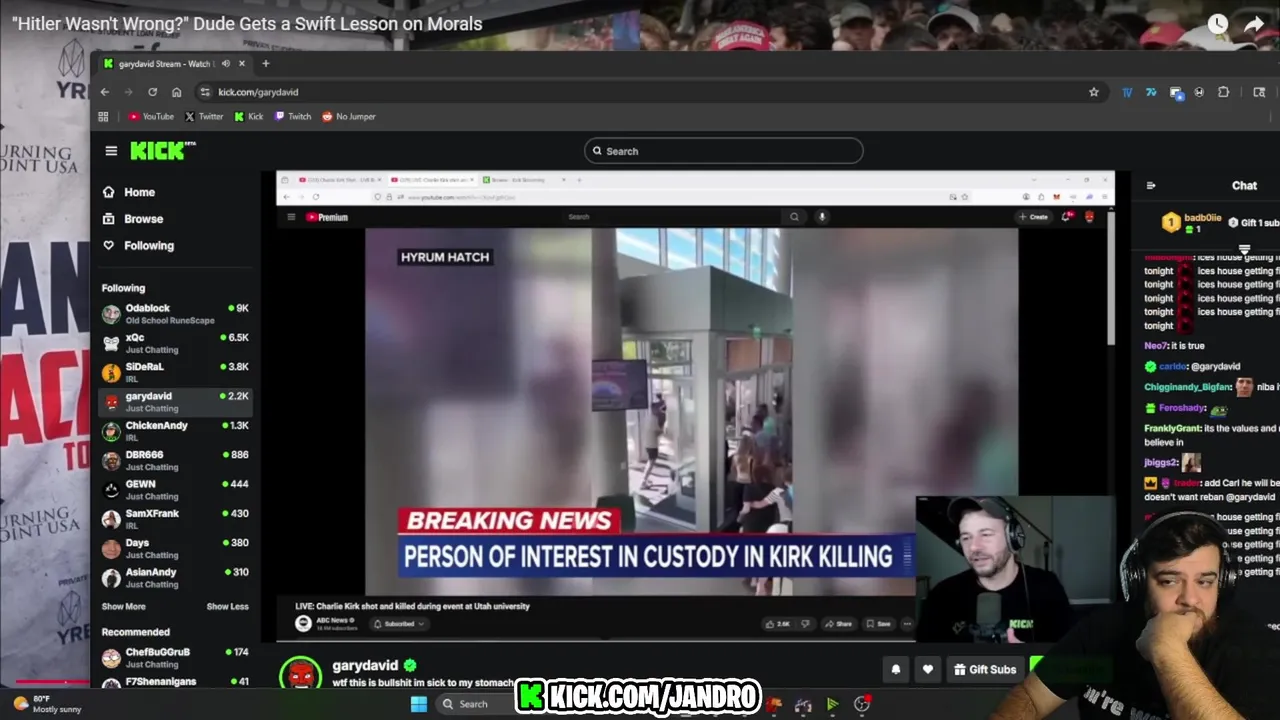This screenshot has height=720, width=1280.
Task: Dislike the embedded ABC News video
Action: (805, 624)
